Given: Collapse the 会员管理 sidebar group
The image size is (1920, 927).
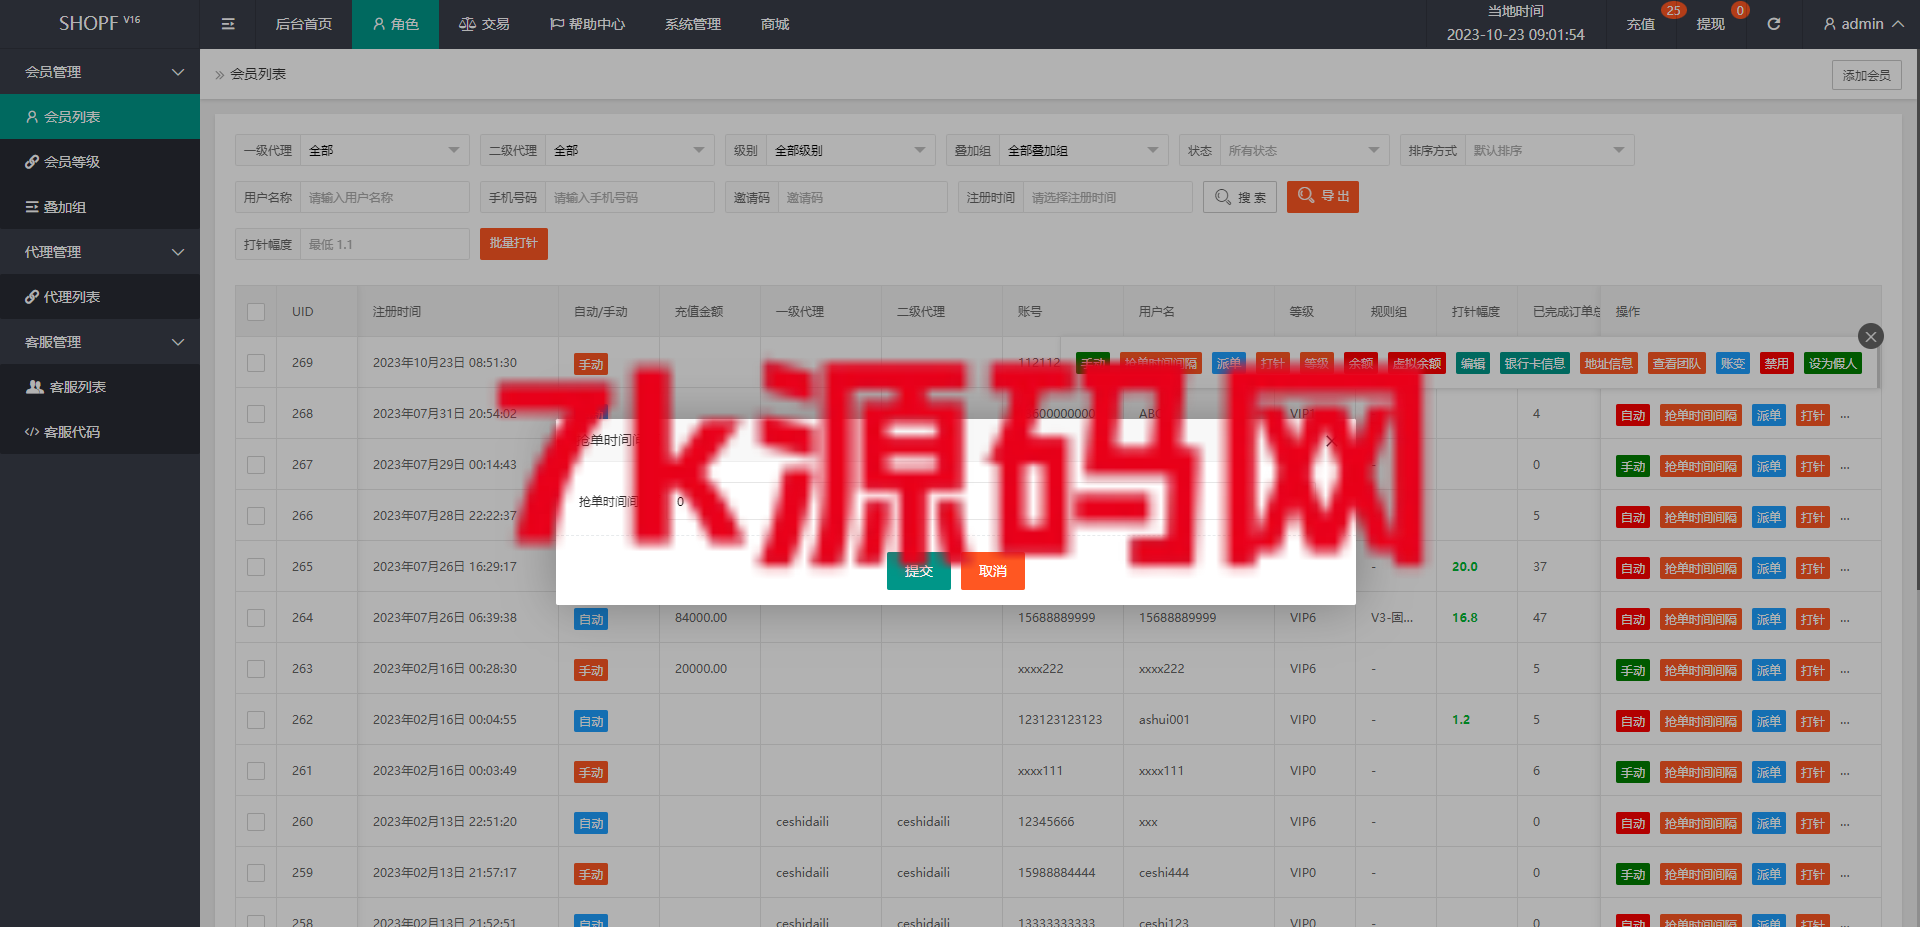Looking at the screenshot, I should 100,72.
